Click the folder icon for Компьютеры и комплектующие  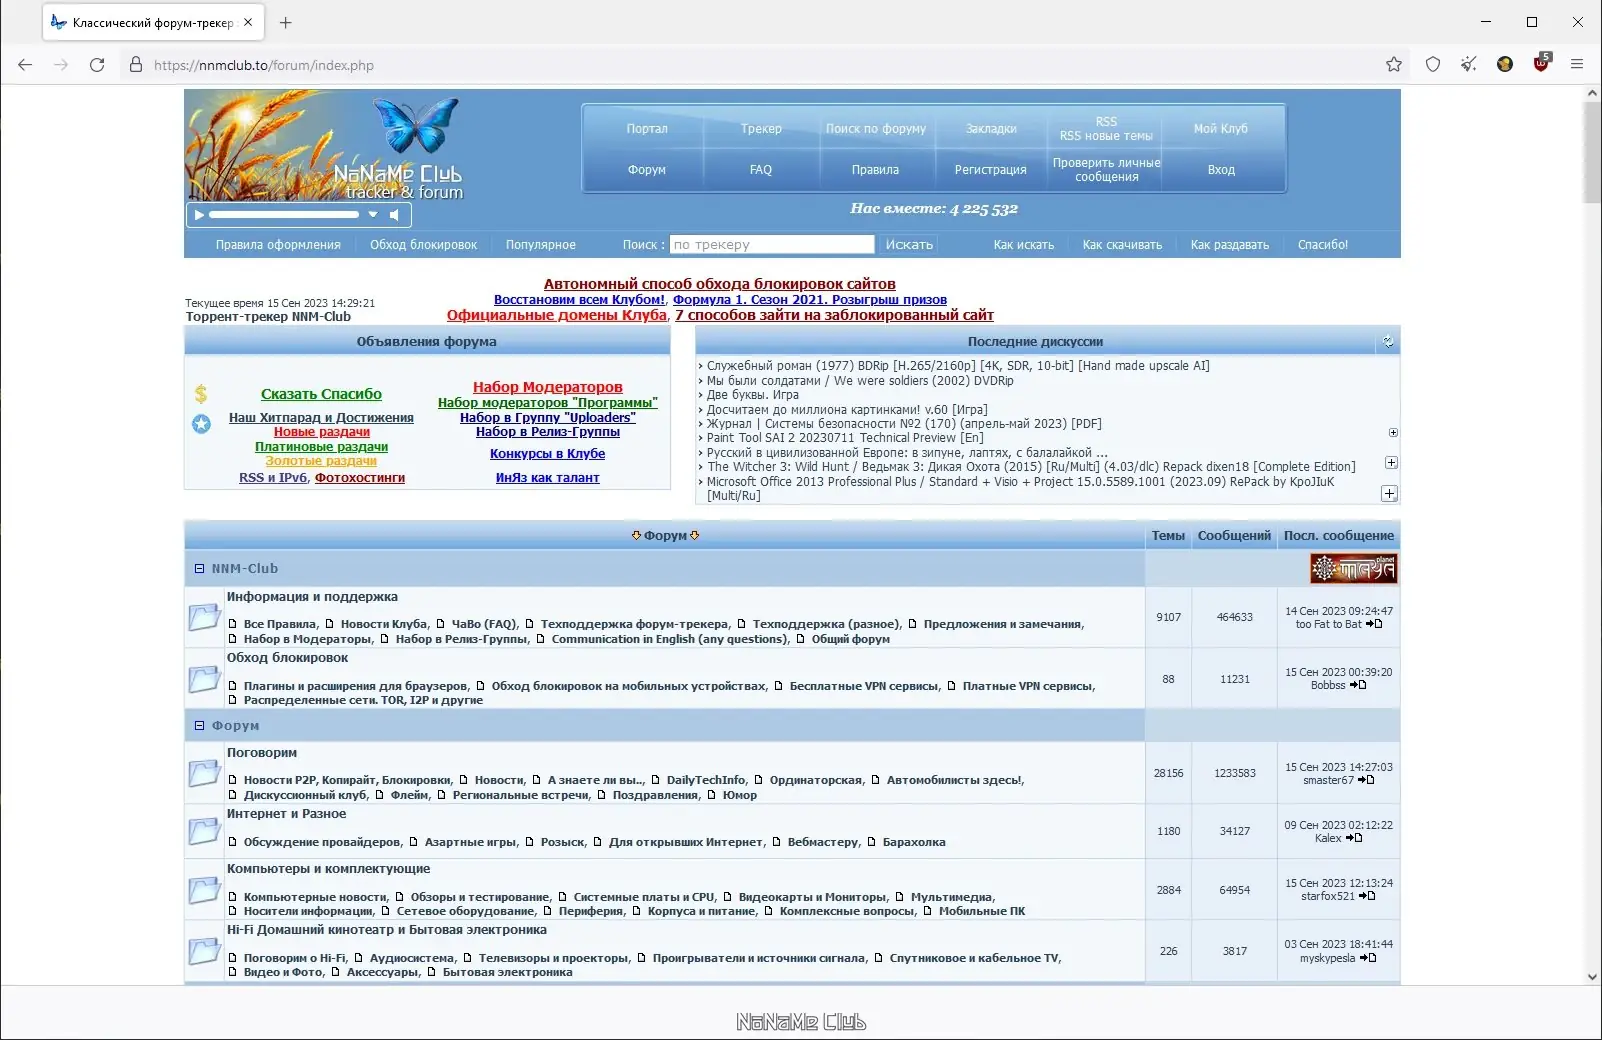(x=204, y=890)
